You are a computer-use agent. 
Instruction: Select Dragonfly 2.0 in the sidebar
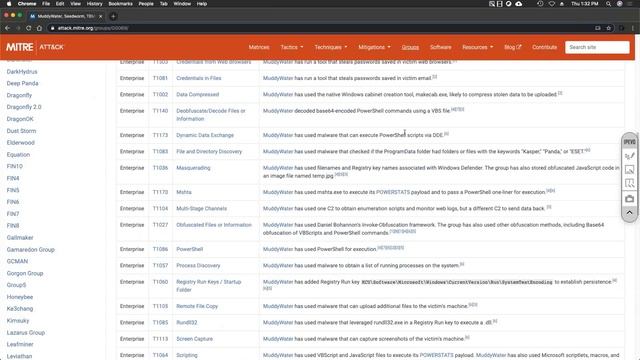[24, 107]
